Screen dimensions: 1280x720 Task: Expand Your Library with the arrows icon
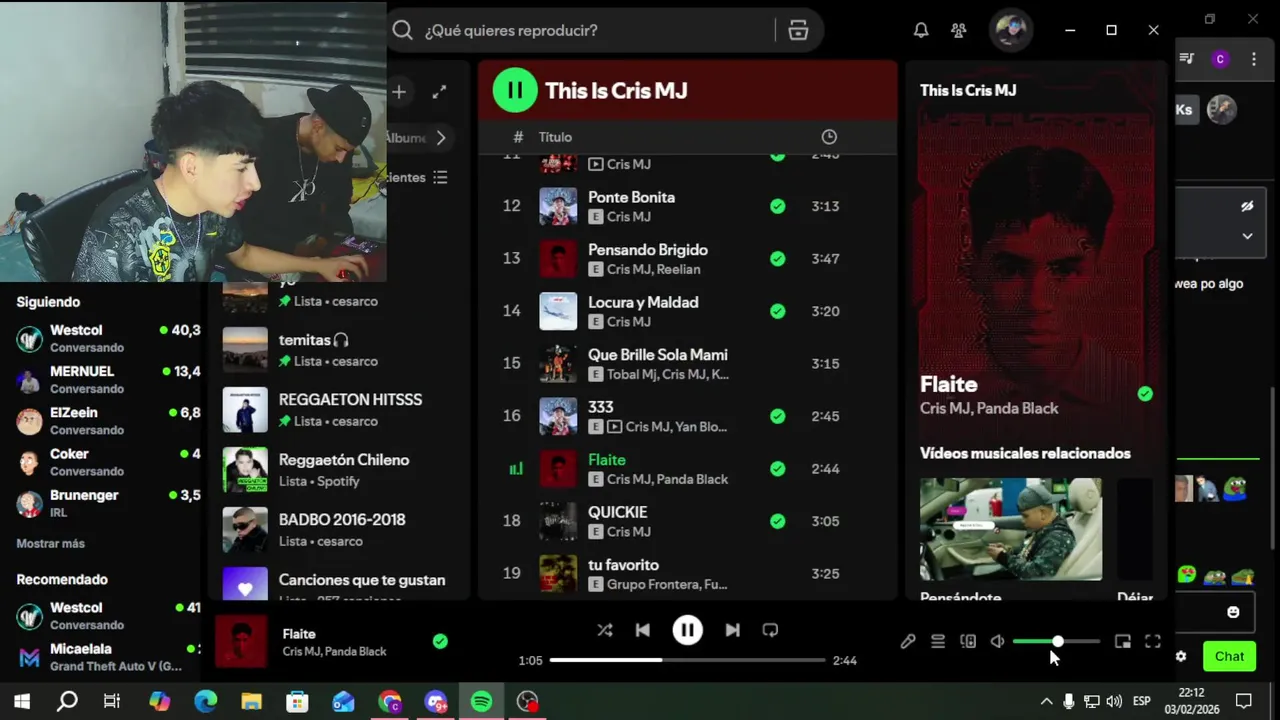click(439, 92)
